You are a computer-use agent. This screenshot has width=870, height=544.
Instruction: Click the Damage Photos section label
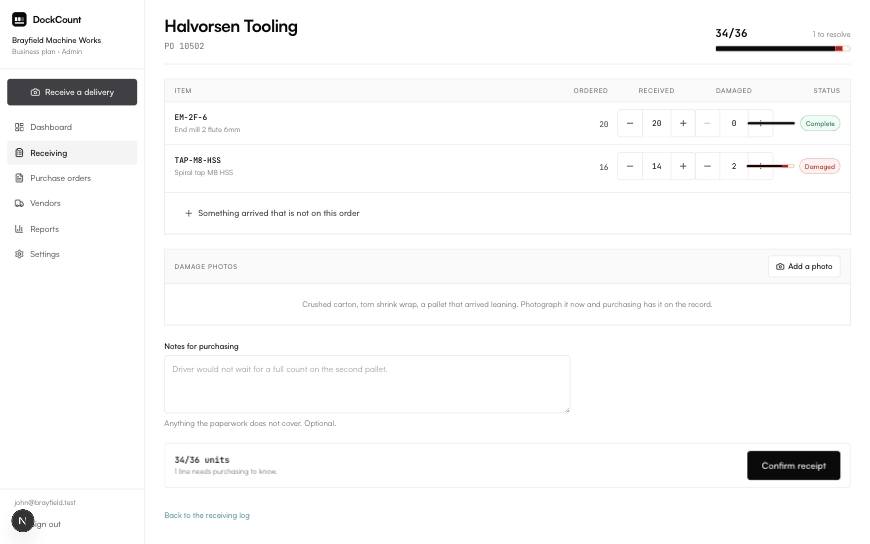tap(206, 266)
